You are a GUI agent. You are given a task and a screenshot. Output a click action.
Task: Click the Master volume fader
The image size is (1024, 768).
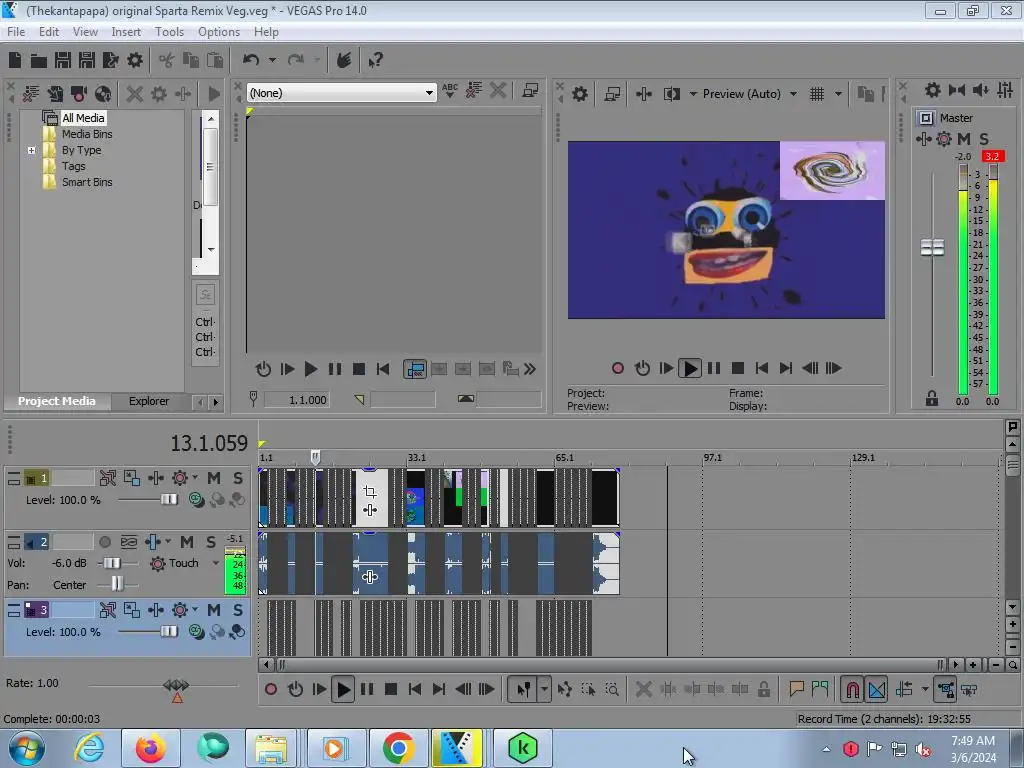tap(932, 248)
